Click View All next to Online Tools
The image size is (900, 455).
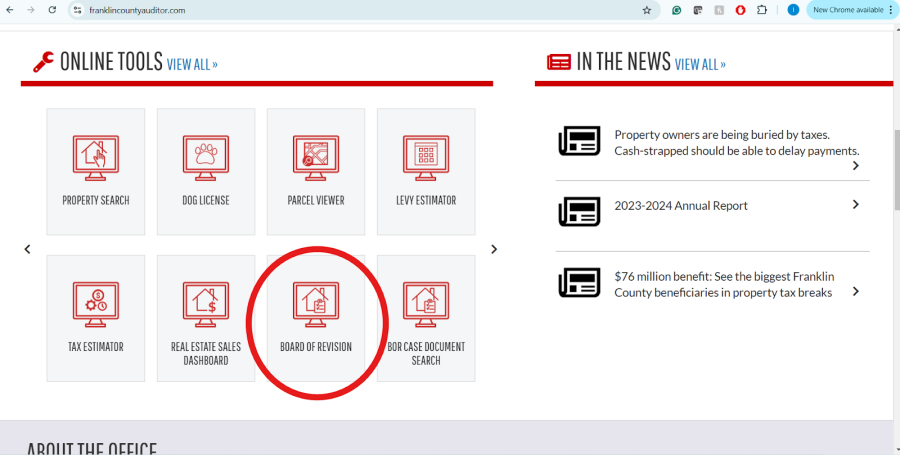[x=192, y=64]
